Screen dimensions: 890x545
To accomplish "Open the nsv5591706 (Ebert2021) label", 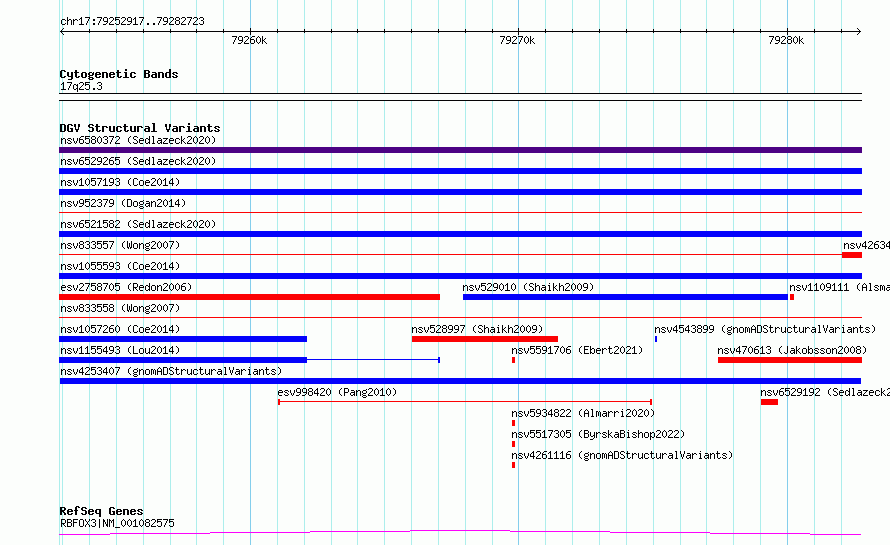I will [577, 350].
